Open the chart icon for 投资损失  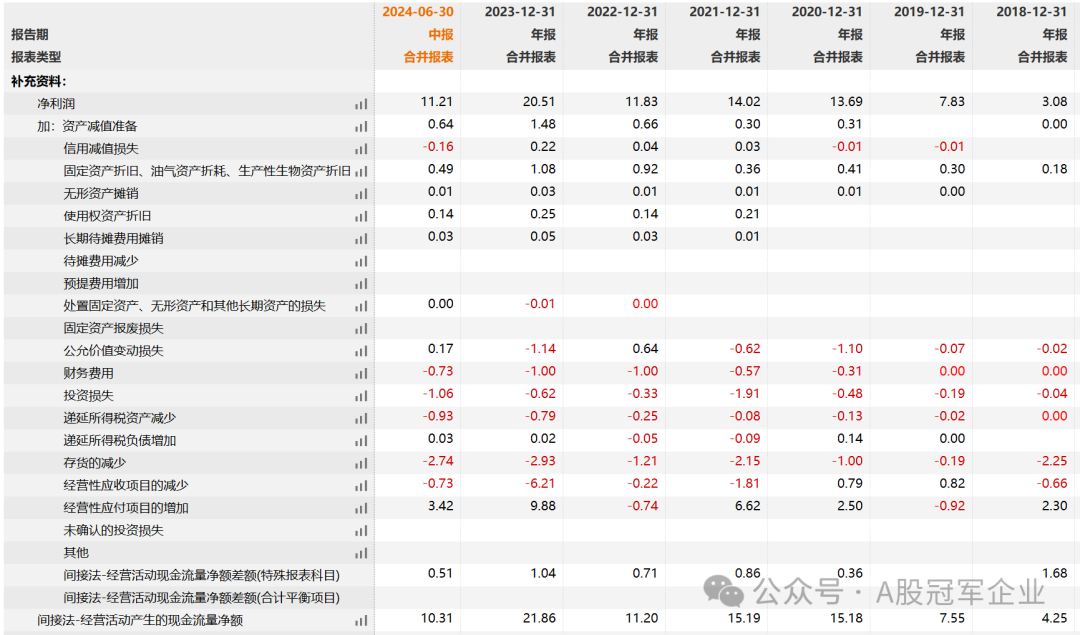[361, 396]
